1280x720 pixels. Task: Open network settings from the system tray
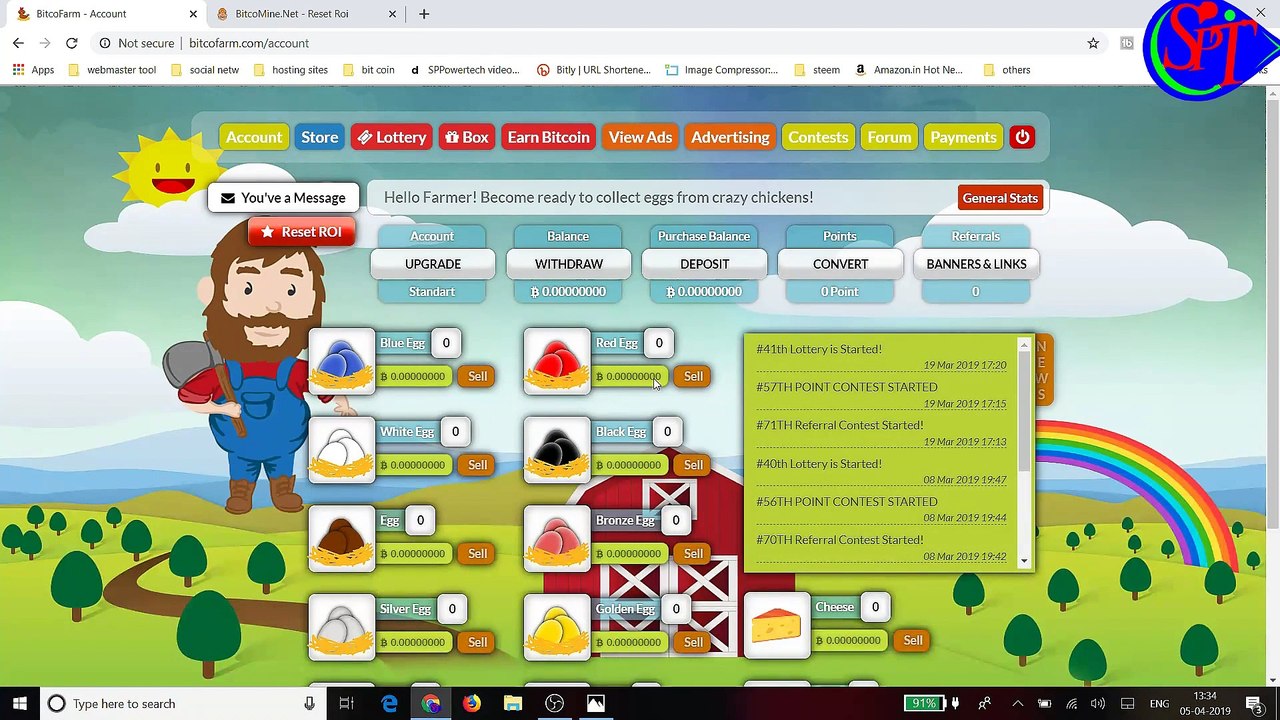pos(1071,703)
